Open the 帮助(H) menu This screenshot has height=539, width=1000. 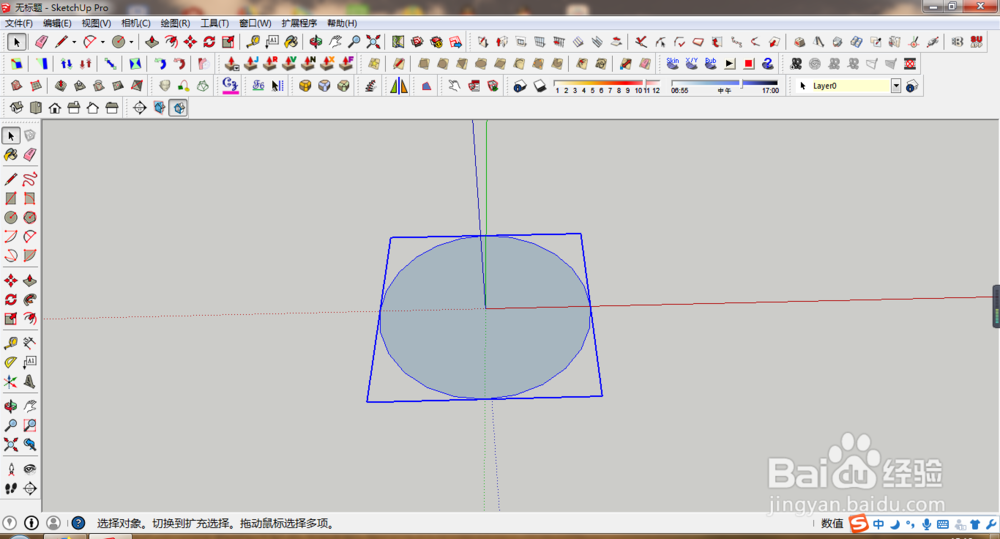(x=342, y=23)
